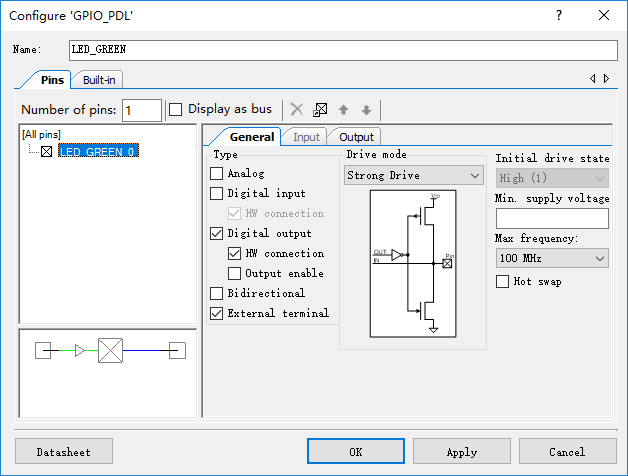This screenshot has height=476, width=628.
Task: Open the Drive mode dropdown
Action: [414, 175]
